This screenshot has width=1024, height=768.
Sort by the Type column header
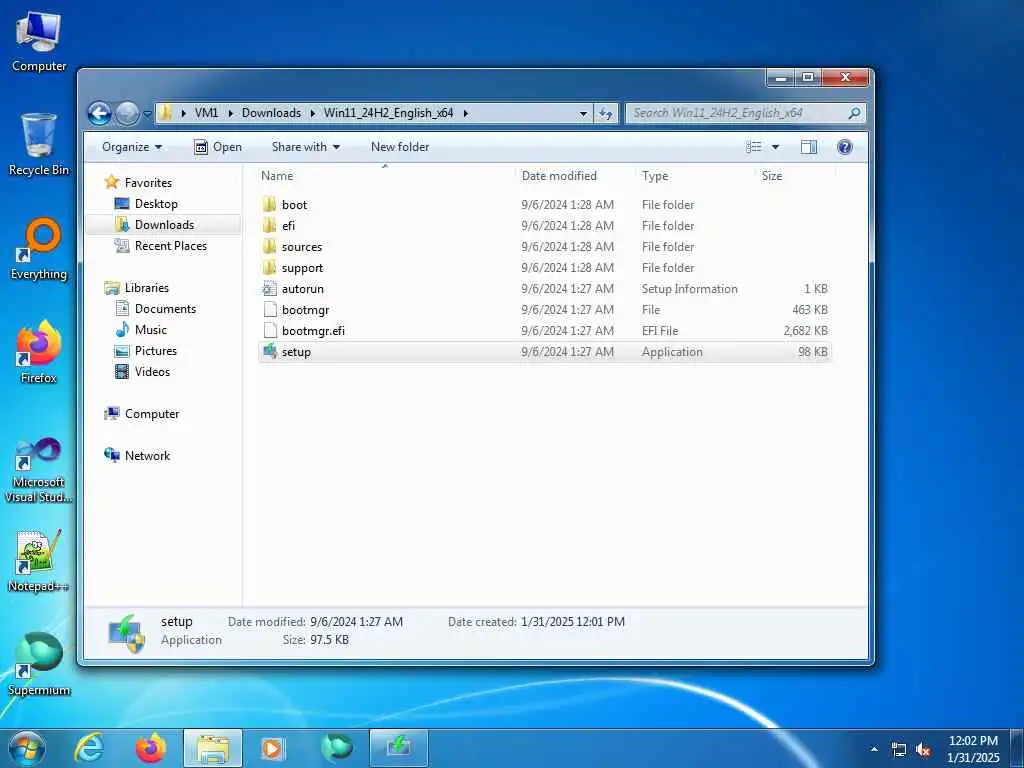point(695,176)
